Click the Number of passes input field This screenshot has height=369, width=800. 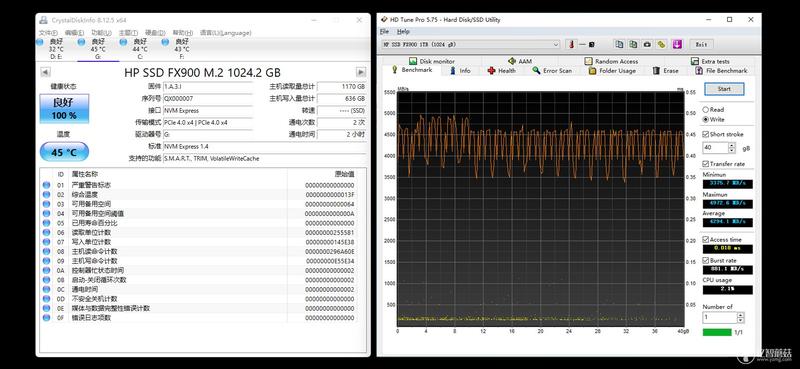point(719,317)
